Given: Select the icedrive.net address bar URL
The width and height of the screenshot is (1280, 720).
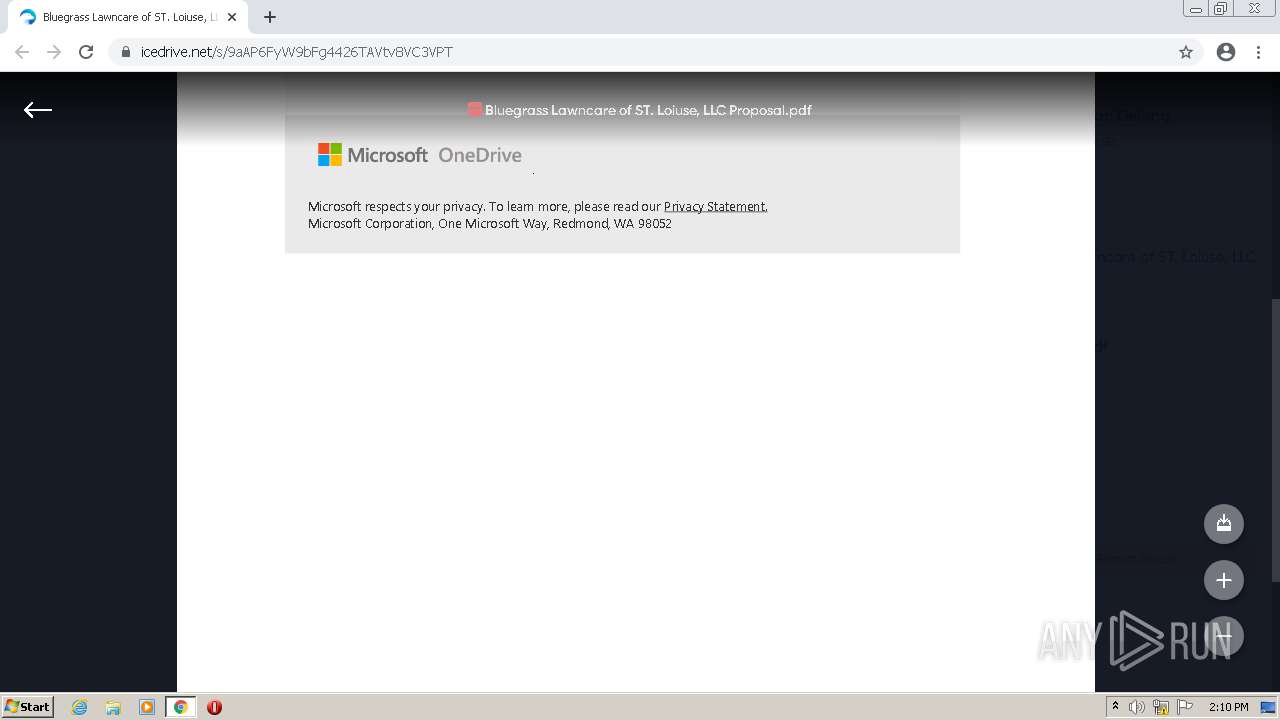Looking at the screenshot, I should tap(297, 52).
